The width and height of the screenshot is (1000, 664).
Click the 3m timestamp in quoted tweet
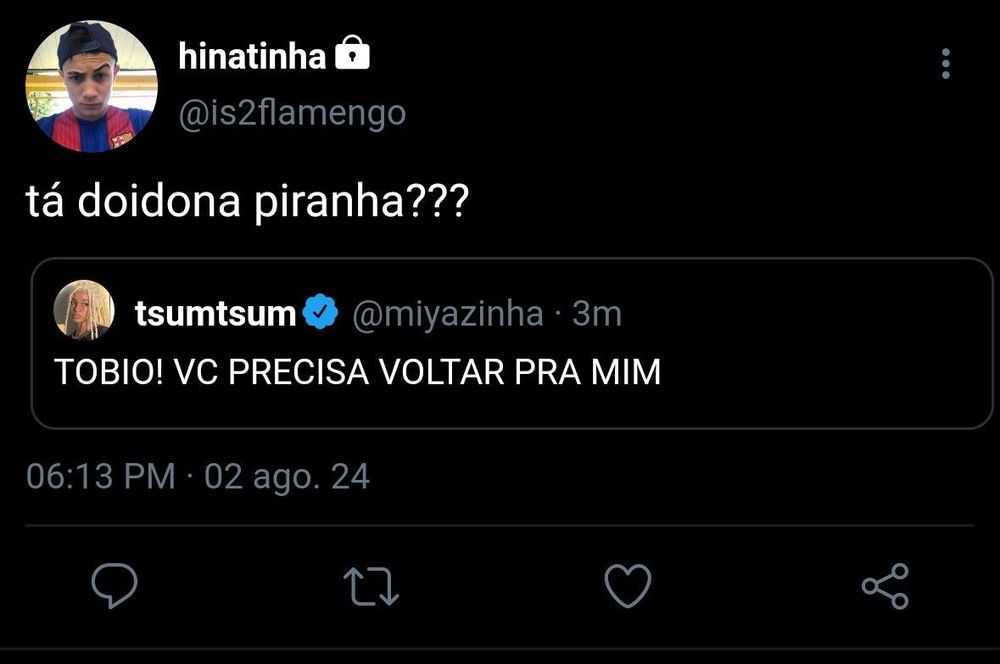(x=597, y=314)
